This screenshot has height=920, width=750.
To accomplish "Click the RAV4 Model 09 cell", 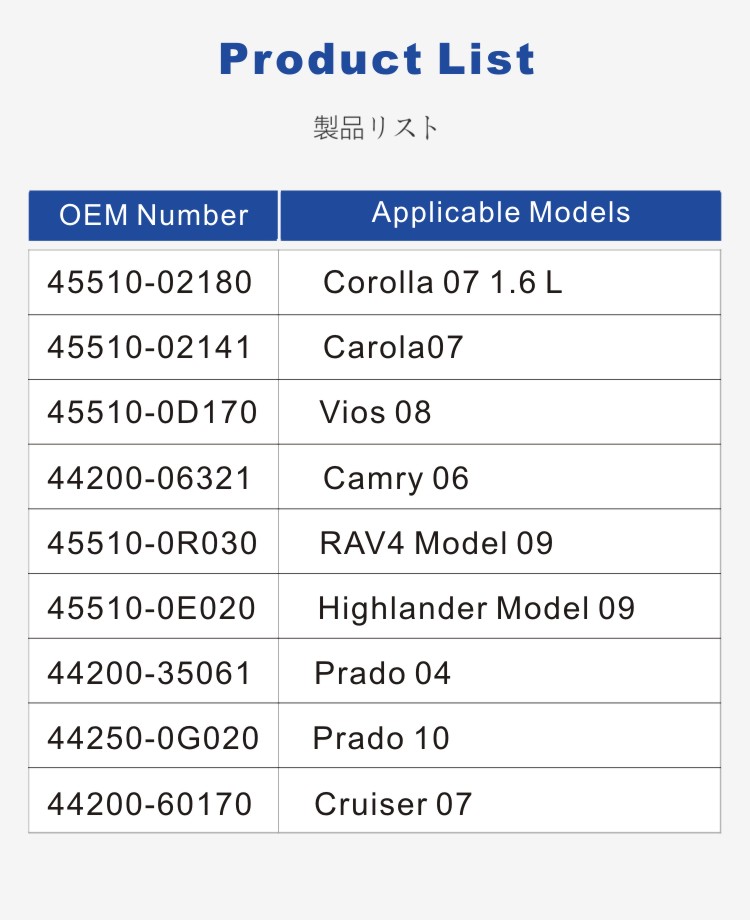I will tap(436, 543).
